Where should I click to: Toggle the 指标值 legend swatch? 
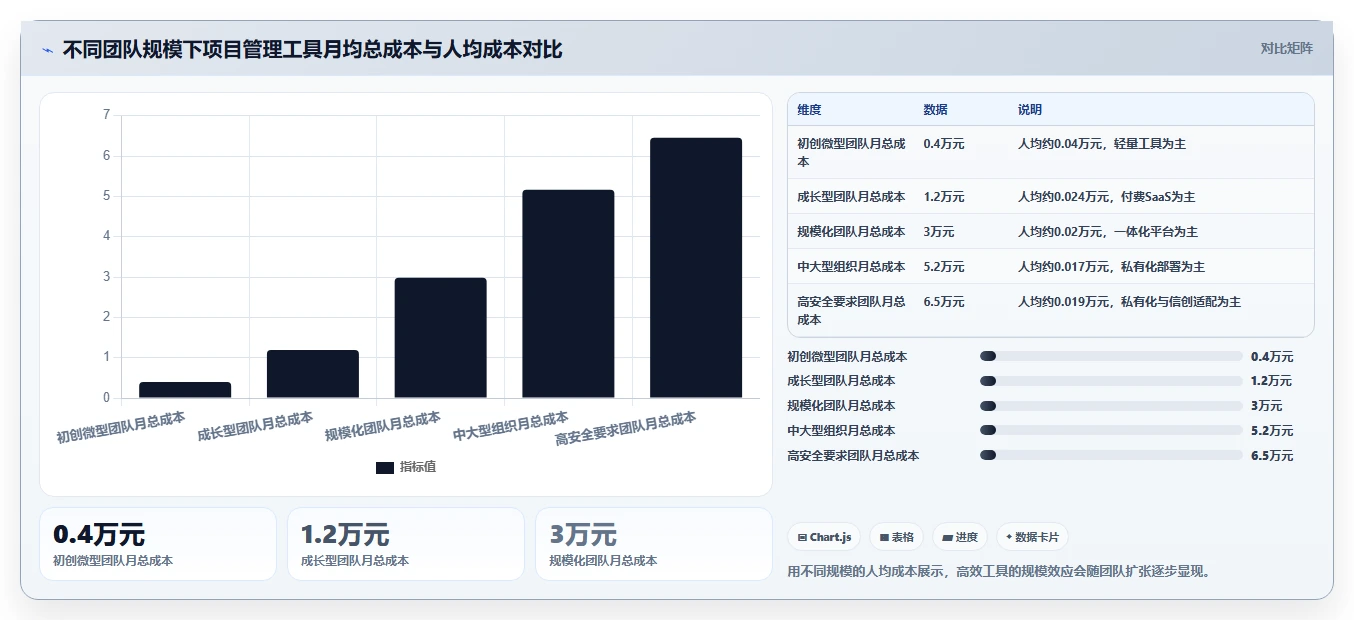click(385, 467)
